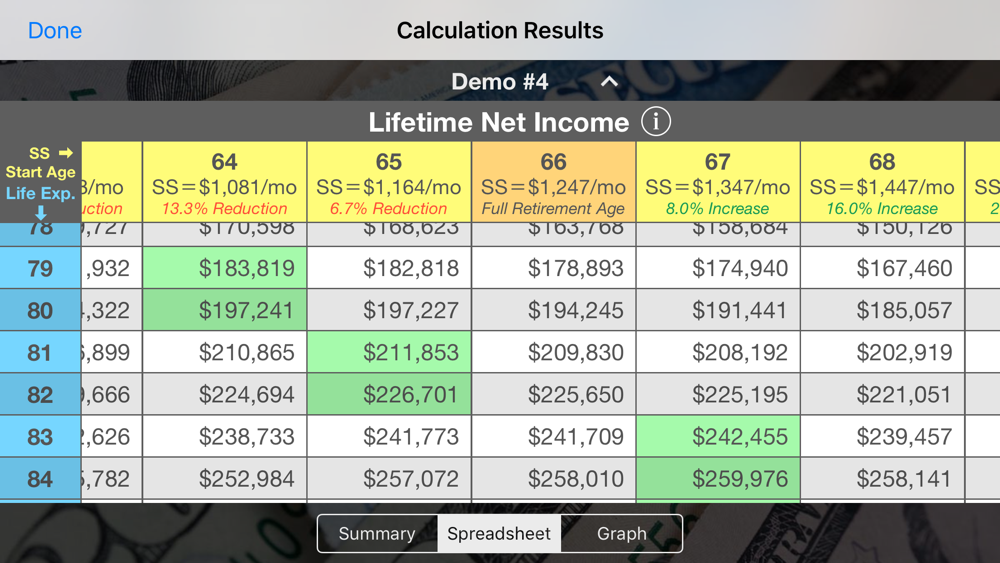Select the age 67 8.0% Increase header

(x=717, y=182)
